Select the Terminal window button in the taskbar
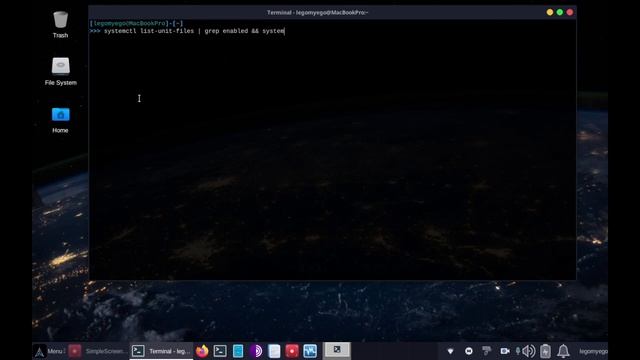 [x=161, y=351]
